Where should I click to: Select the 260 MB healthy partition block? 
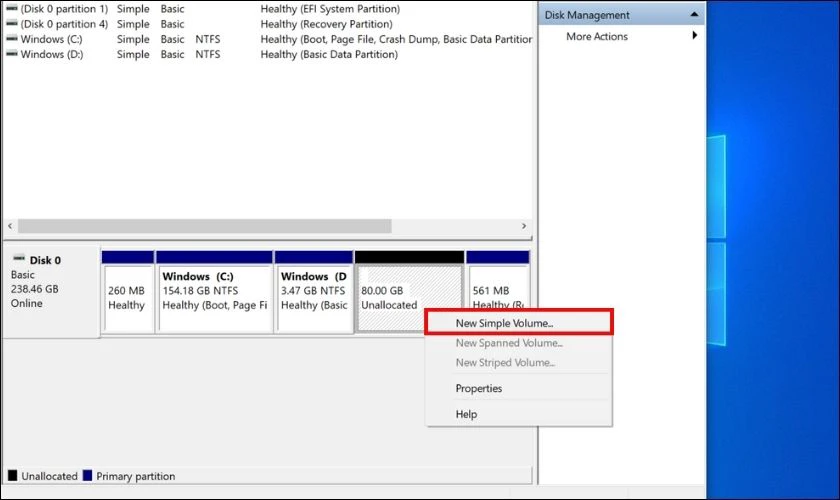pos(127,297)
